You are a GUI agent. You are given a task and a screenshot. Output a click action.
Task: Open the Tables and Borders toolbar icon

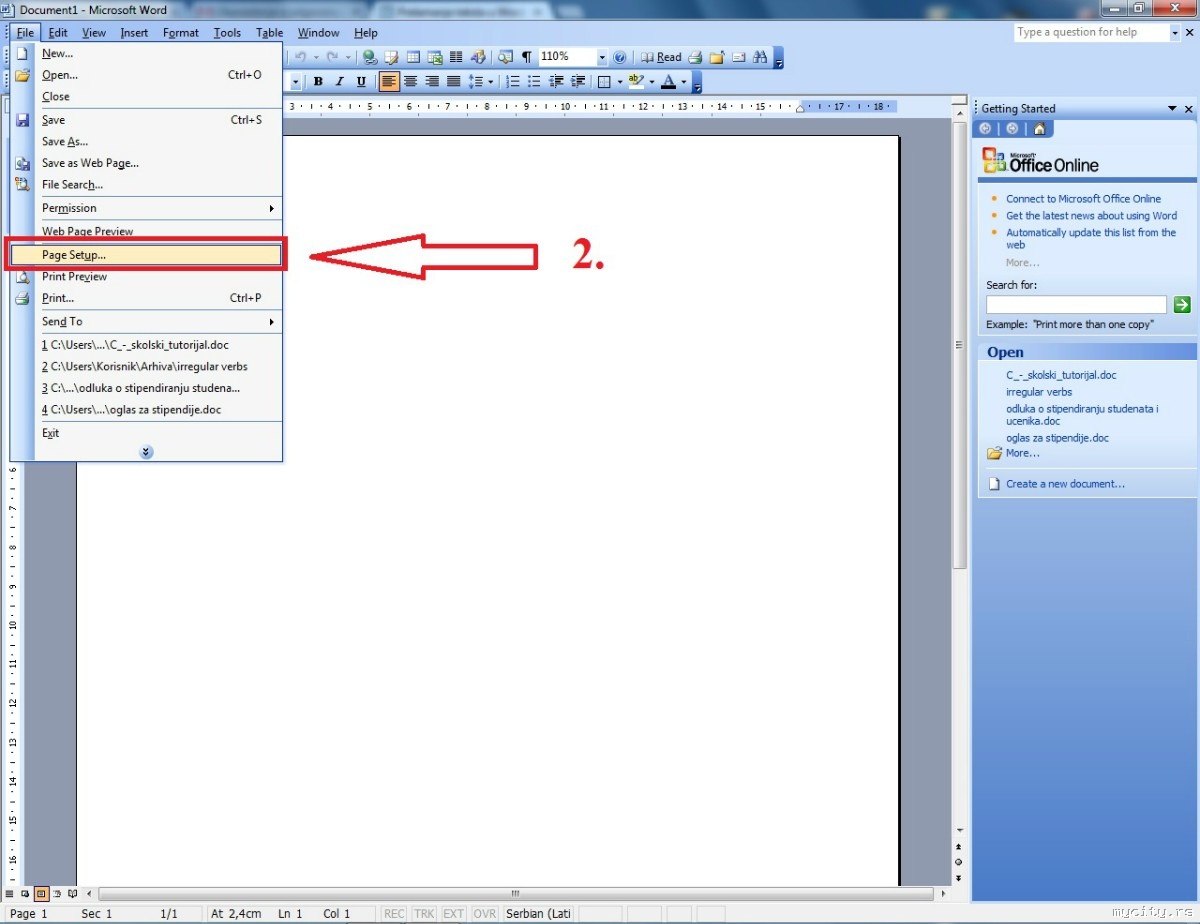coord(391,57)
